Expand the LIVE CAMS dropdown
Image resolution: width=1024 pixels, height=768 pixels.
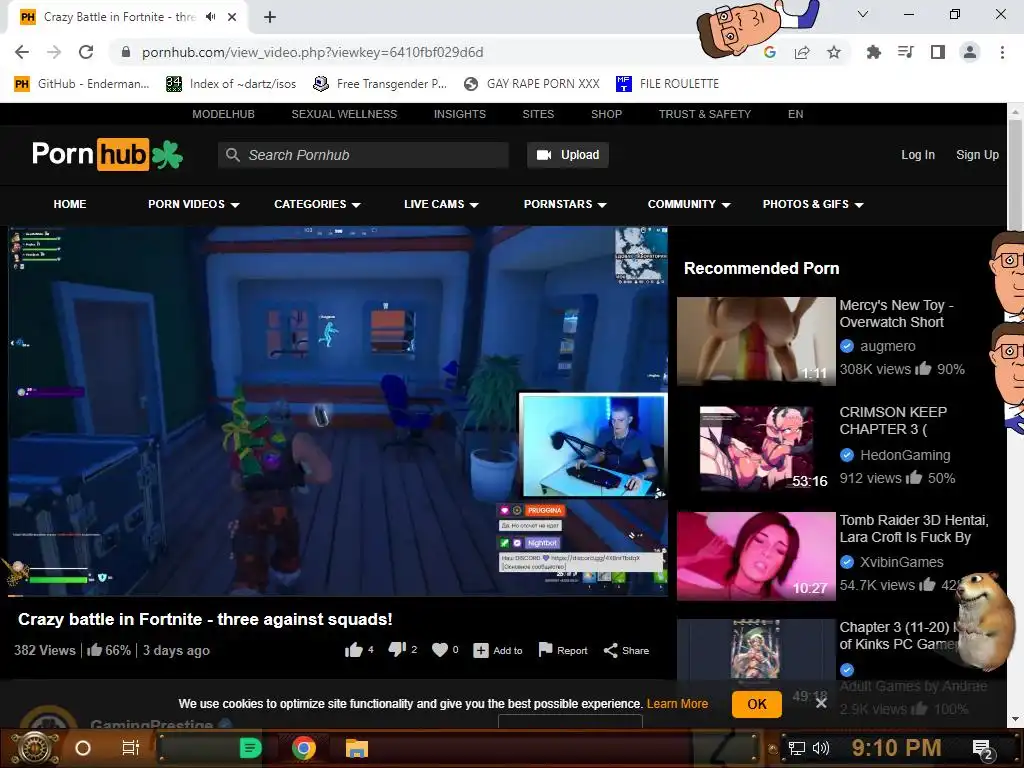[441, 204]
